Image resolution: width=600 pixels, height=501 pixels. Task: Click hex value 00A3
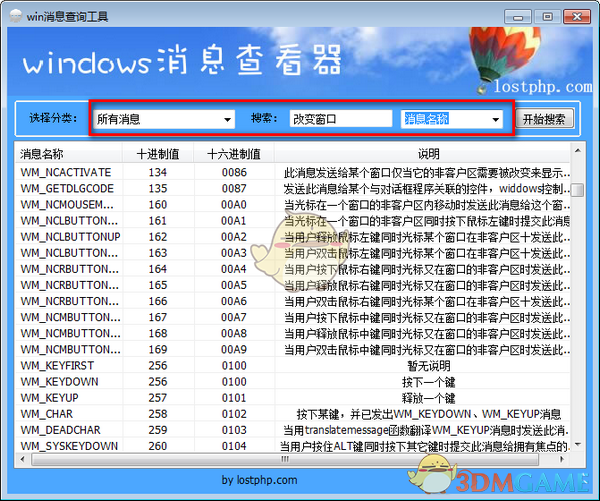pos(234,253)
